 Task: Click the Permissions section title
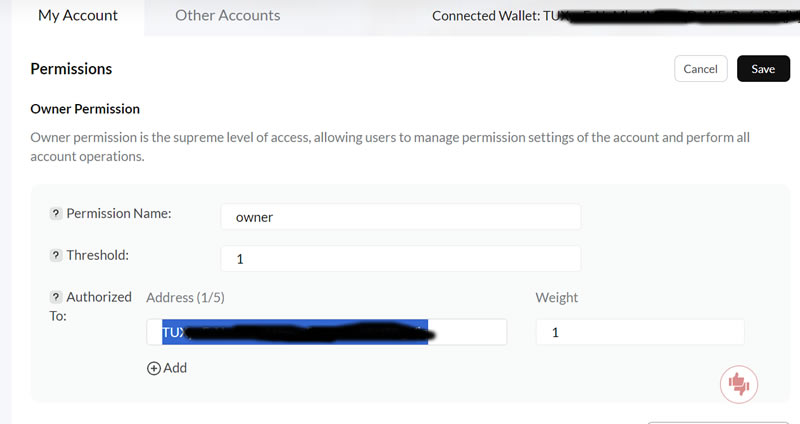pos(71,69)
